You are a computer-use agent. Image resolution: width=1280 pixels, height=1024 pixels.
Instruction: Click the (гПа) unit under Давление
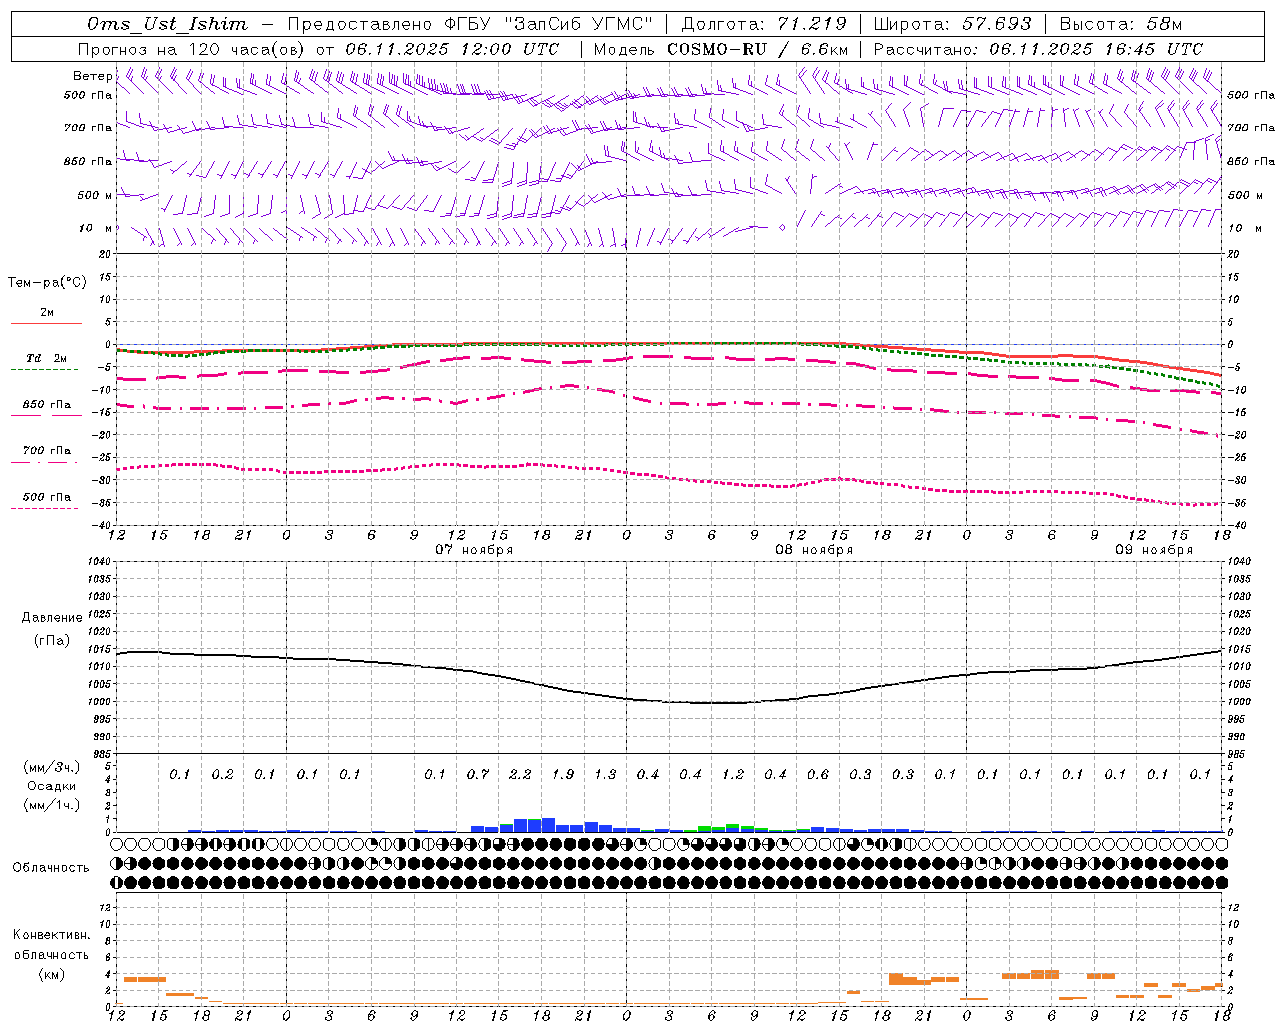[x=52, y=641]
